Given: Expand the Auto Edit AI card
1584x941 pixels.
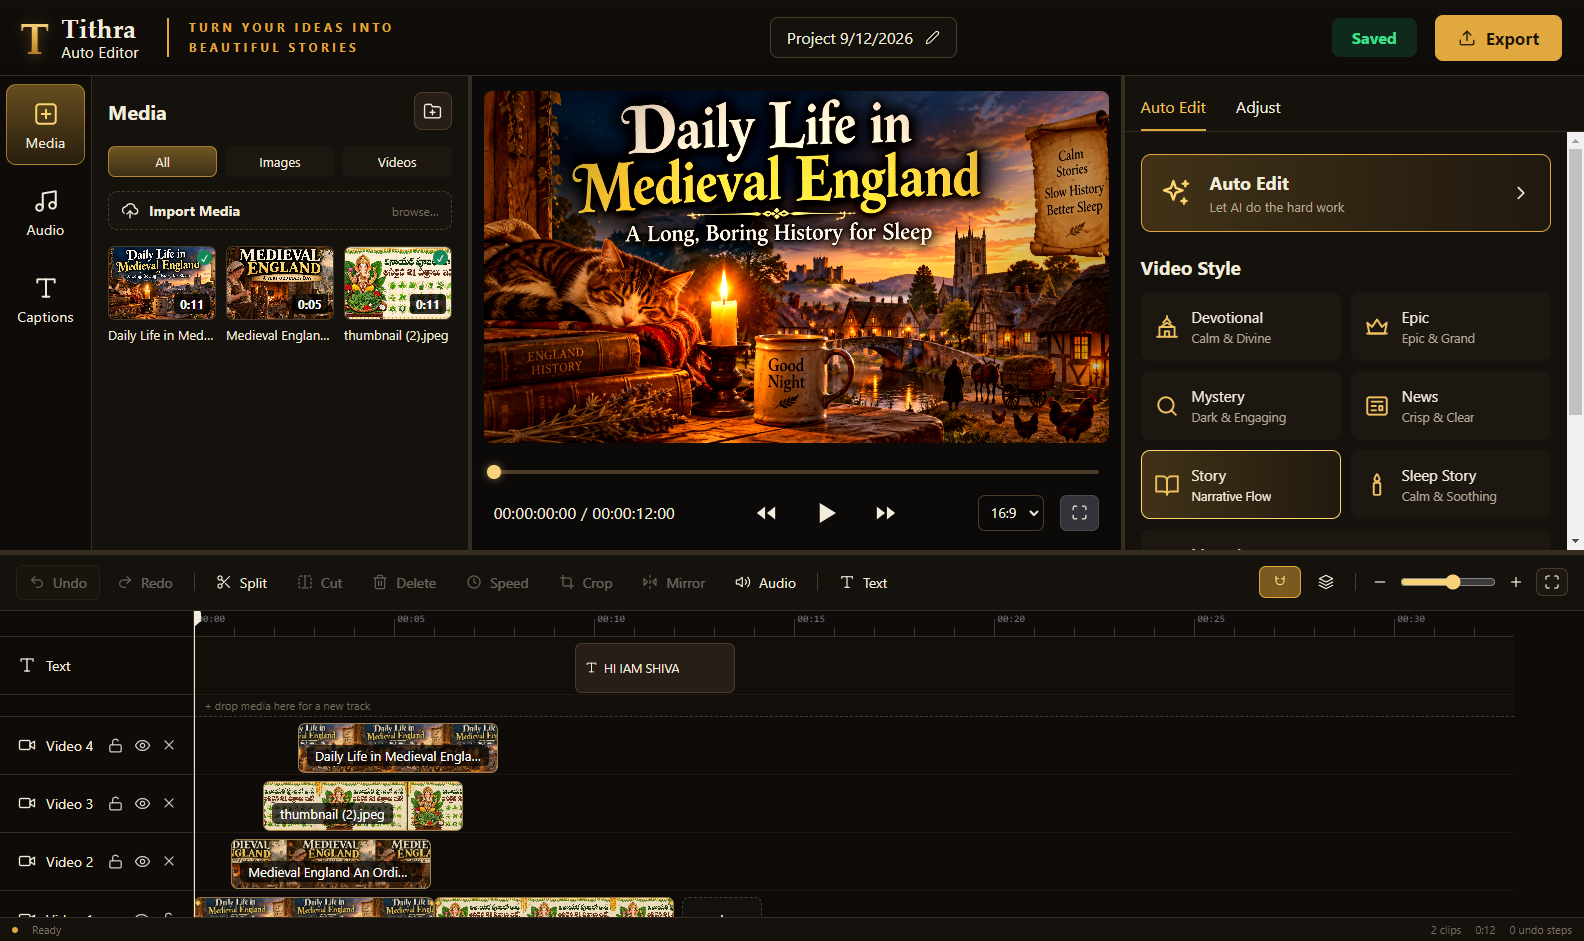Looking at the screenshot, I should [1345, 193].
